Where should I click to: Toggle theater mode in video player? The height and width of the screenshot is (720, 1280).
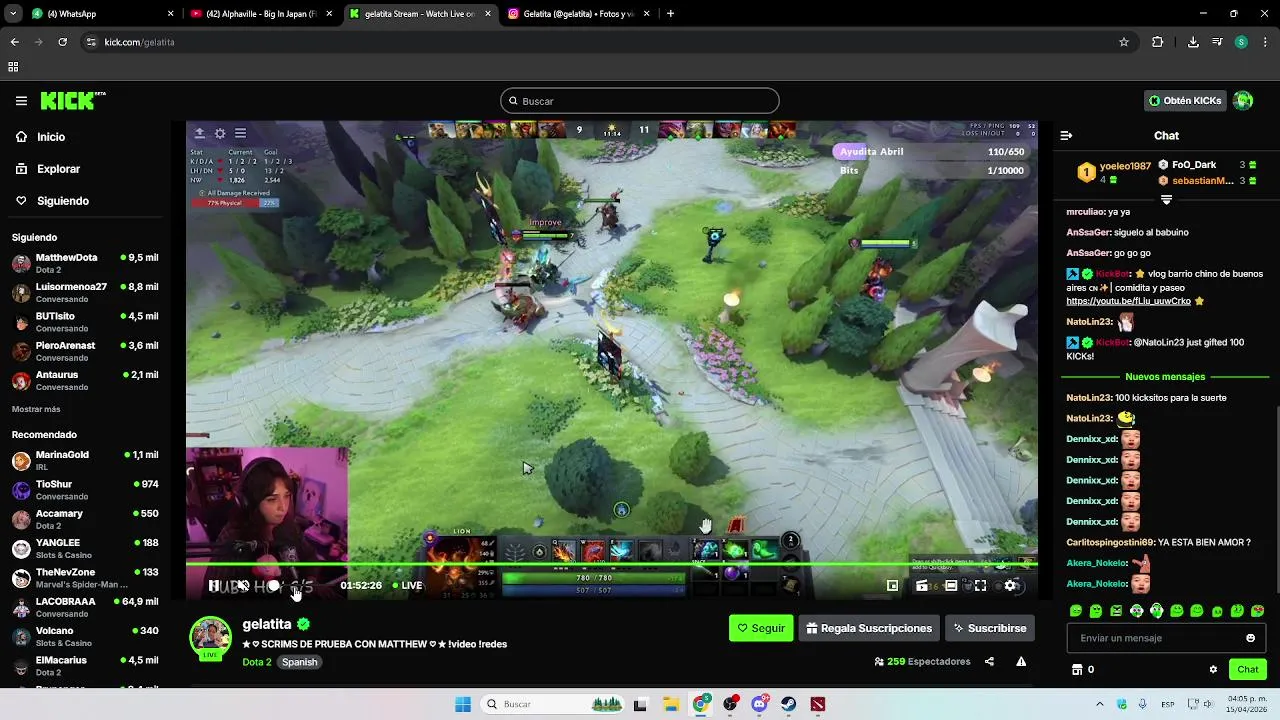pyautogui.click(x=951, y=586)
